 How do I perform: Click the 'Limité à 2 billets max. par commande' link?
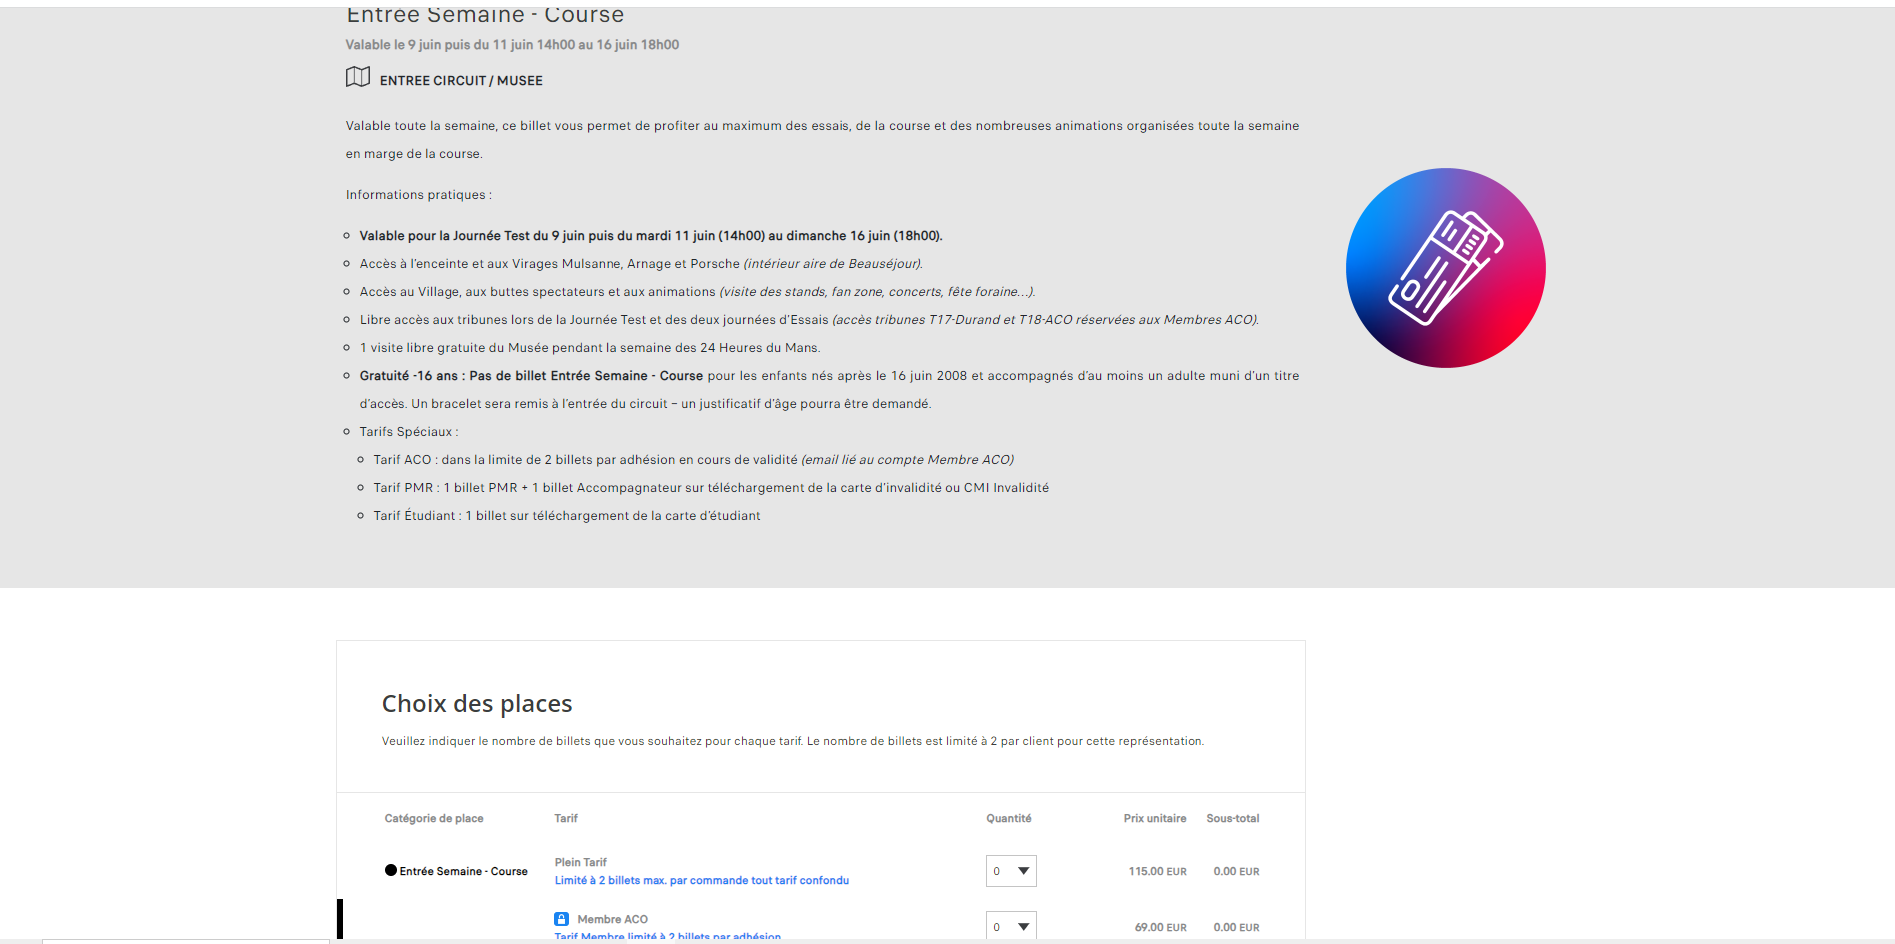tap(702, 881)
